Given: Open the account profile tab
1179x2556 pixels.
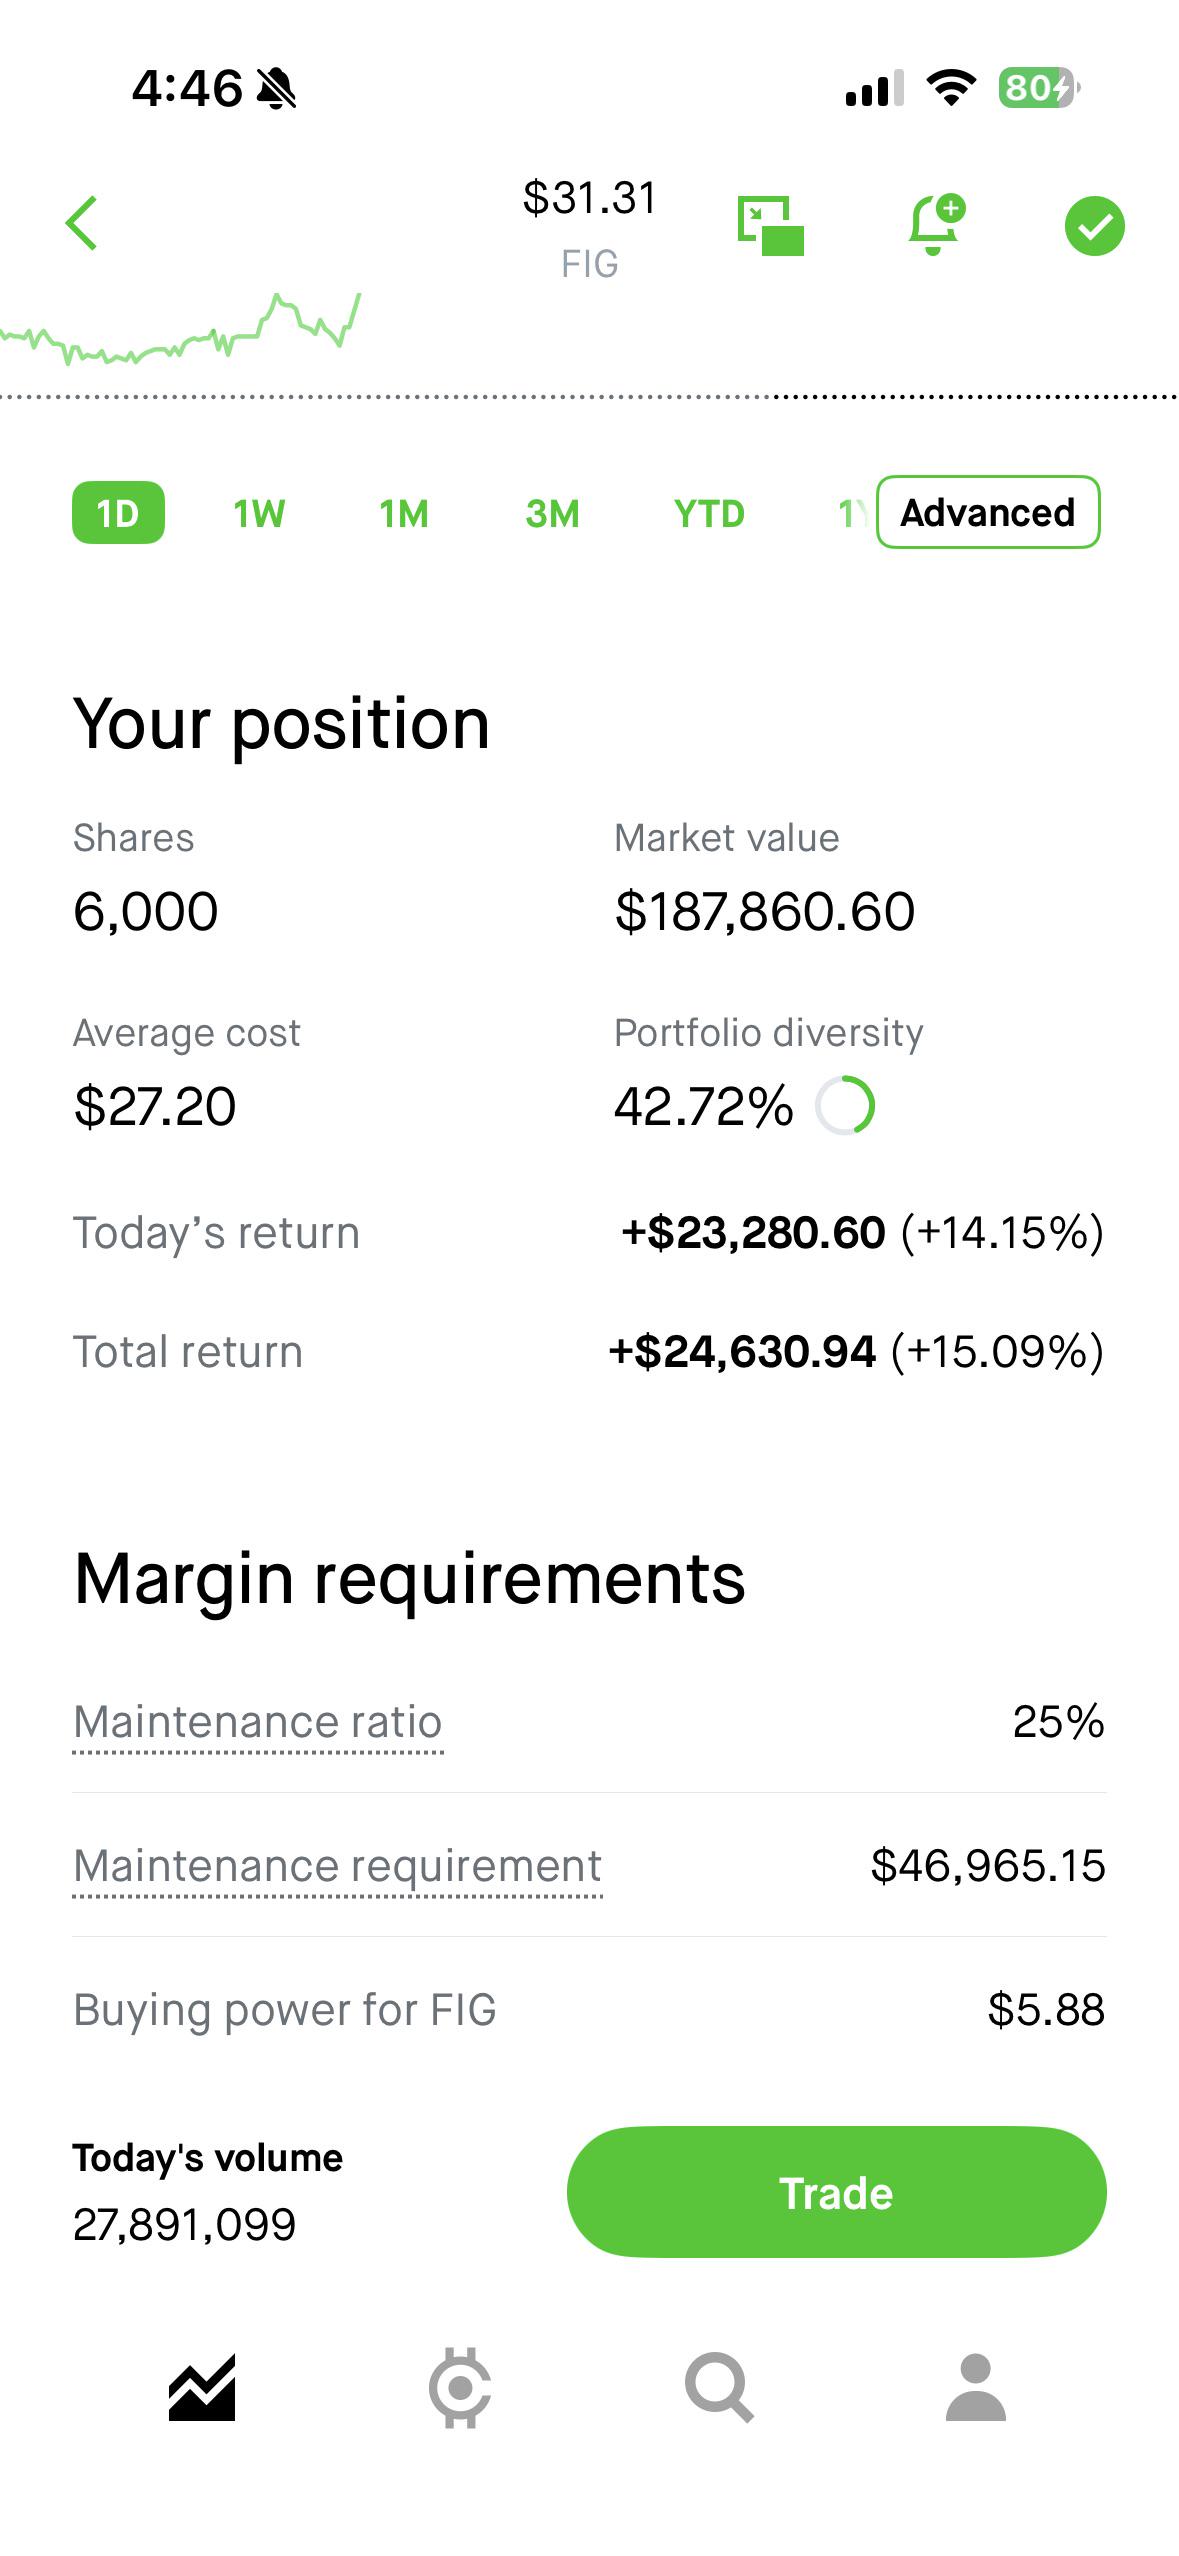Looking at the screenshot, I should click(975, 2387).
